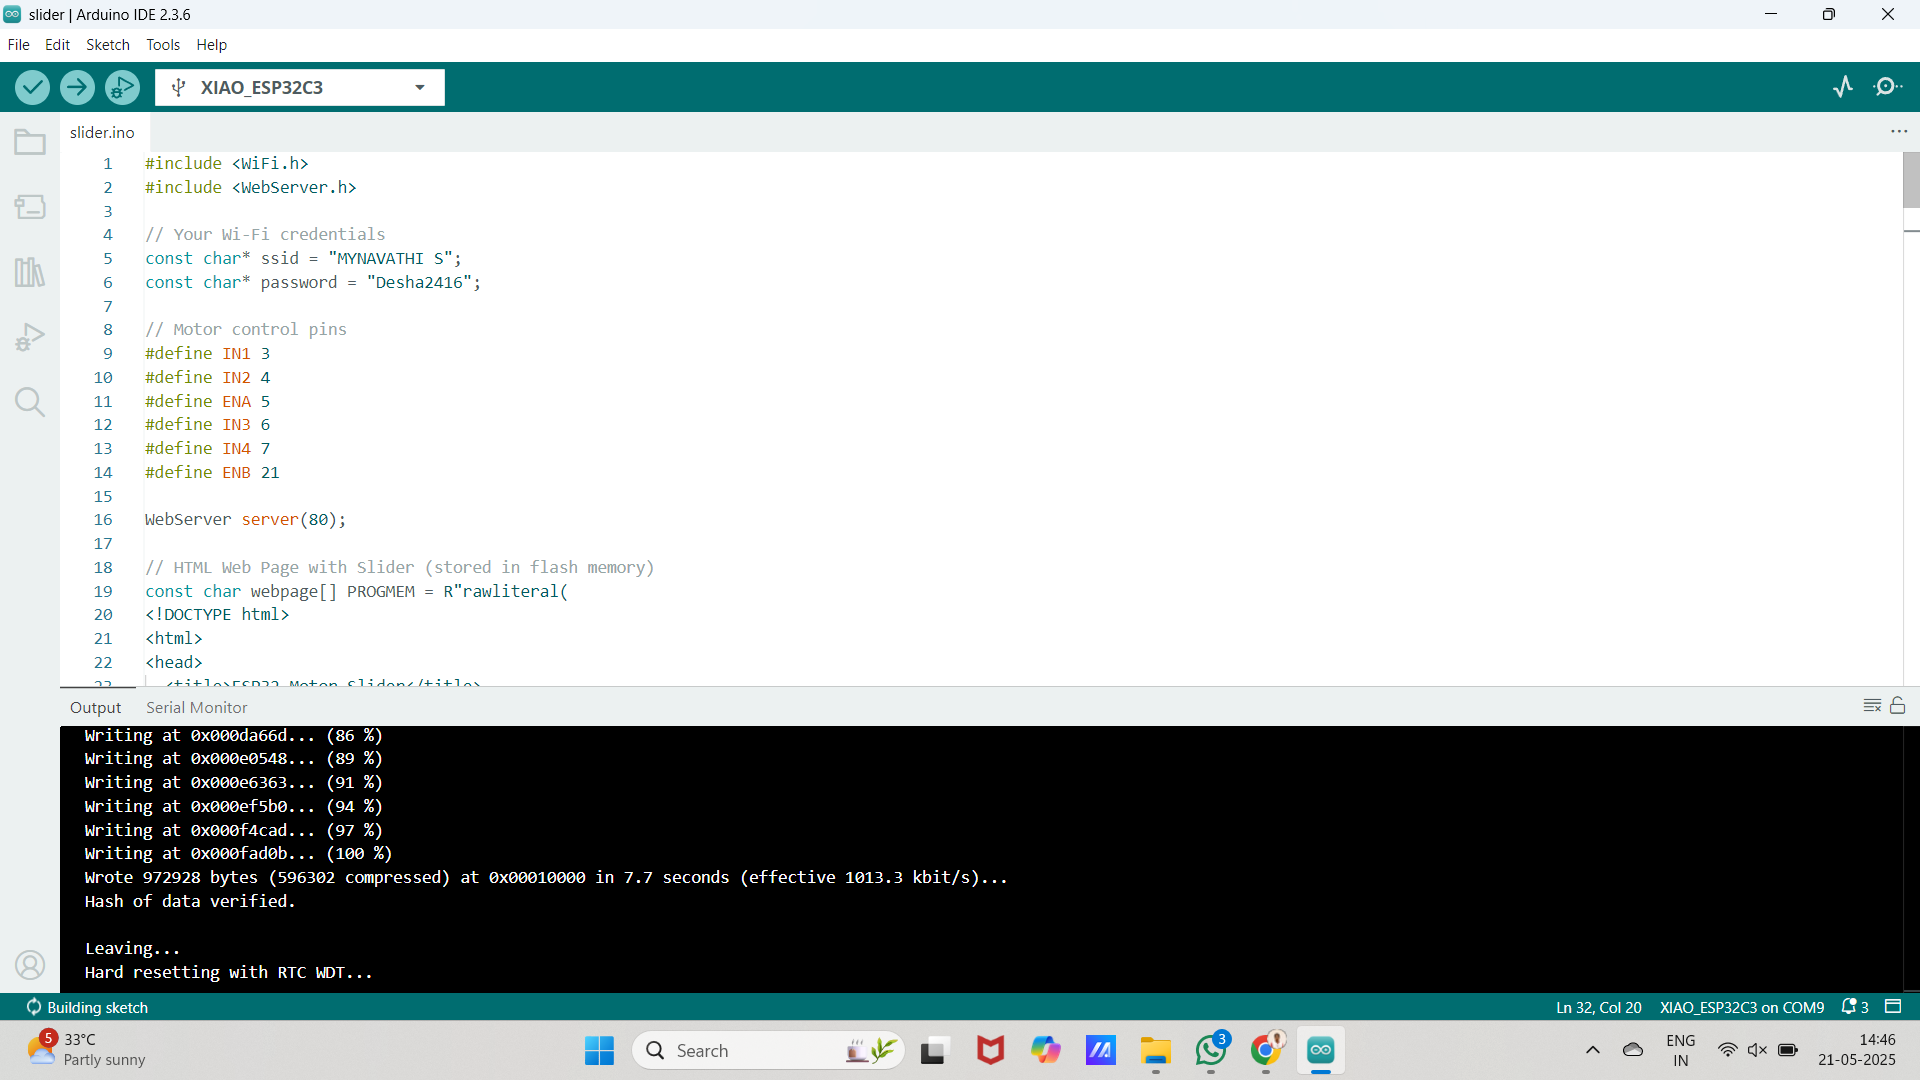Click the '#include <WiFi.h>' line
1920x1080 pixels.
[227, 163]
